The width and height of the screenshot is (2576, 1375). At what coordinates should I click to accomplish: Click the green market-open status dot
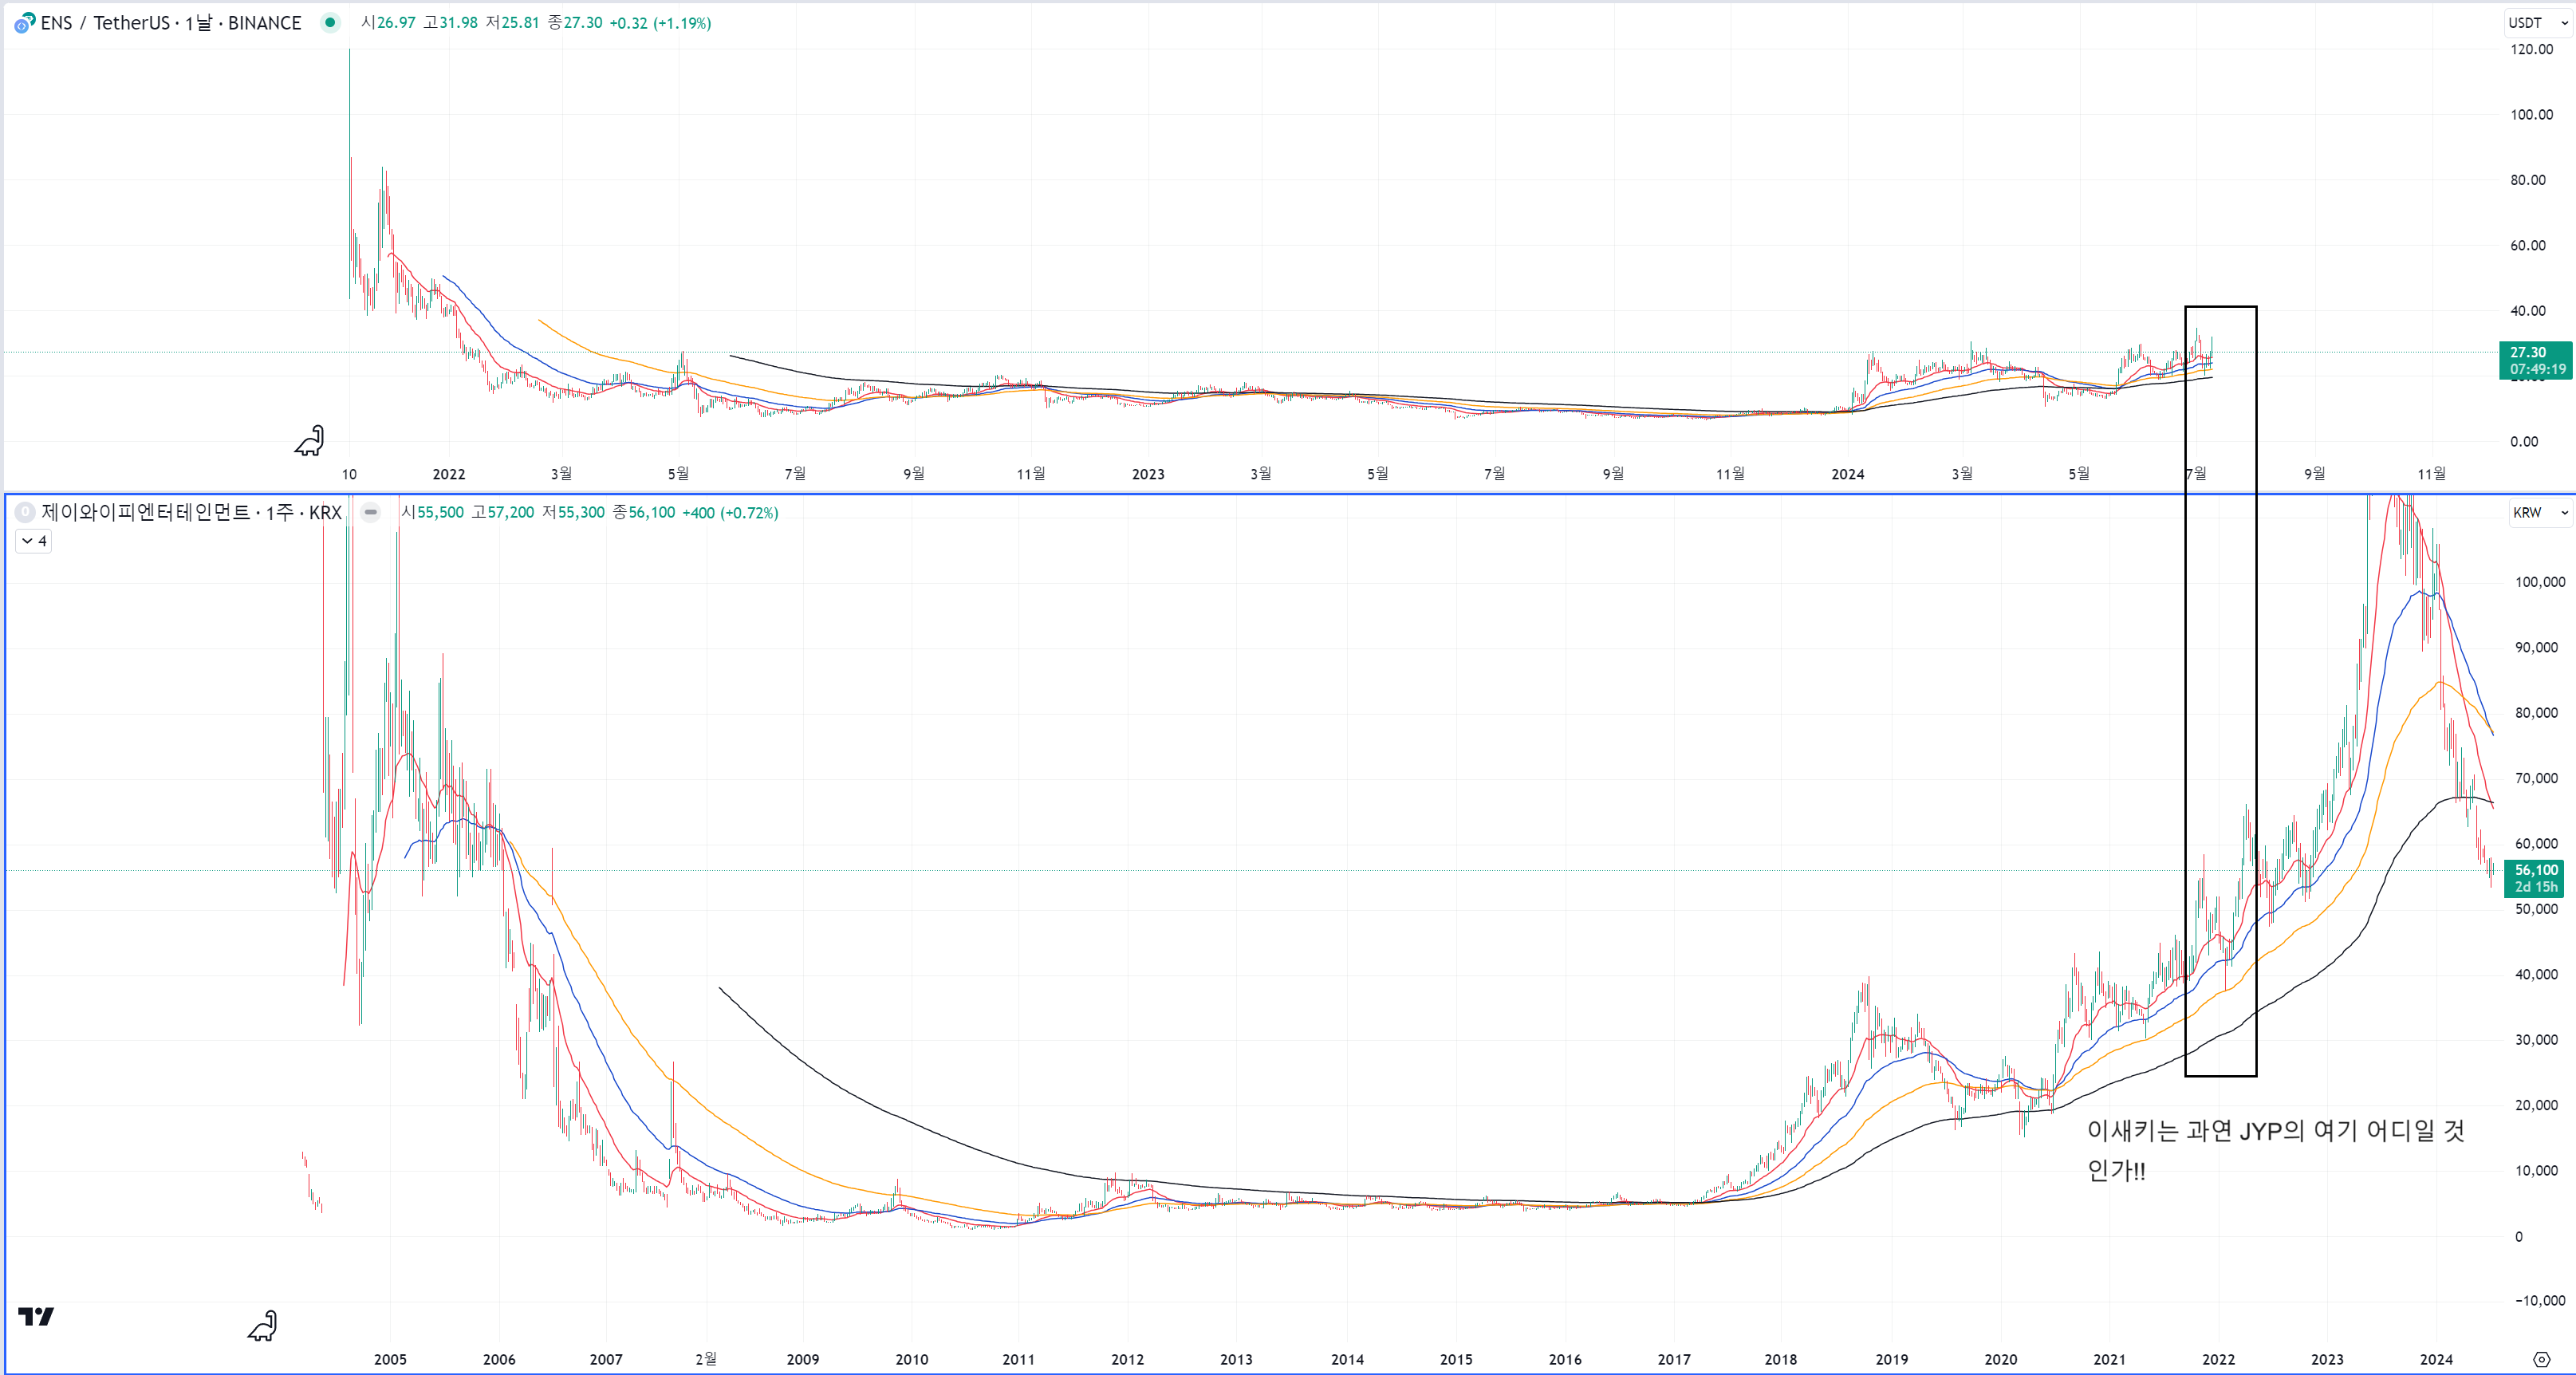coord(330,22)
